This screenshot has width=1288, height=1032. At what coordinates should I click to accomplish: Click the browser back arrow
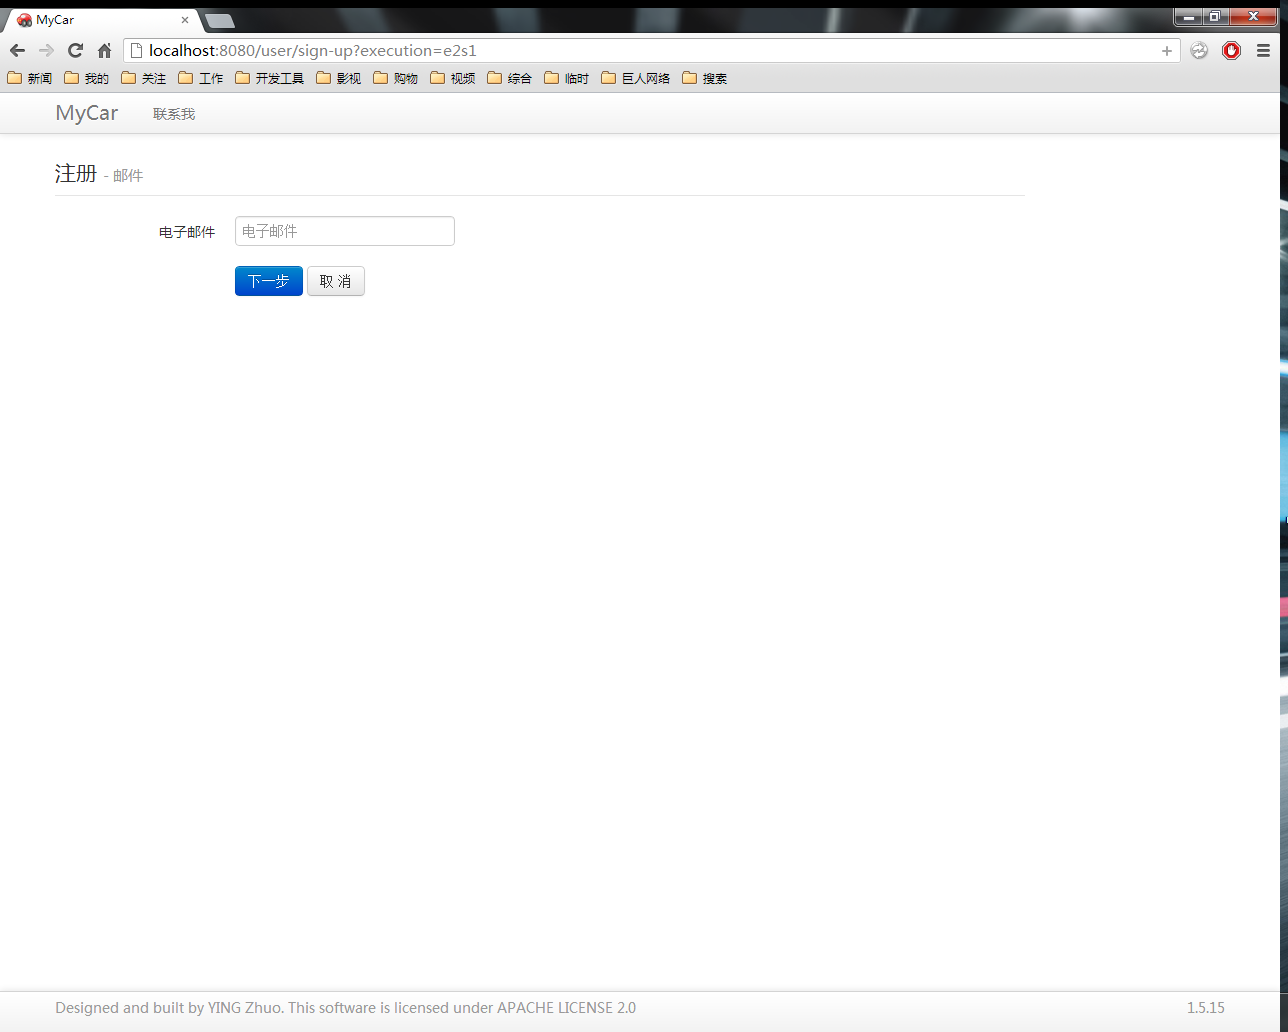coord(17,51)
